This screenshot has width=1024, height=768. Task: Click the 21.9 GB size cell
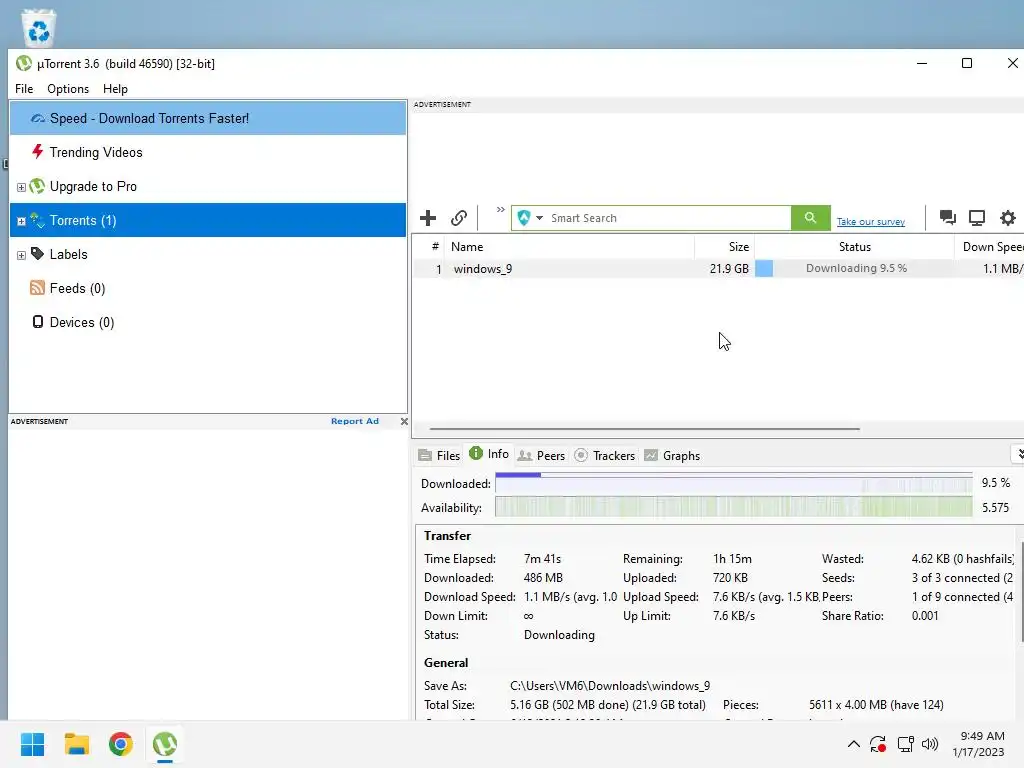coord(729,268)
